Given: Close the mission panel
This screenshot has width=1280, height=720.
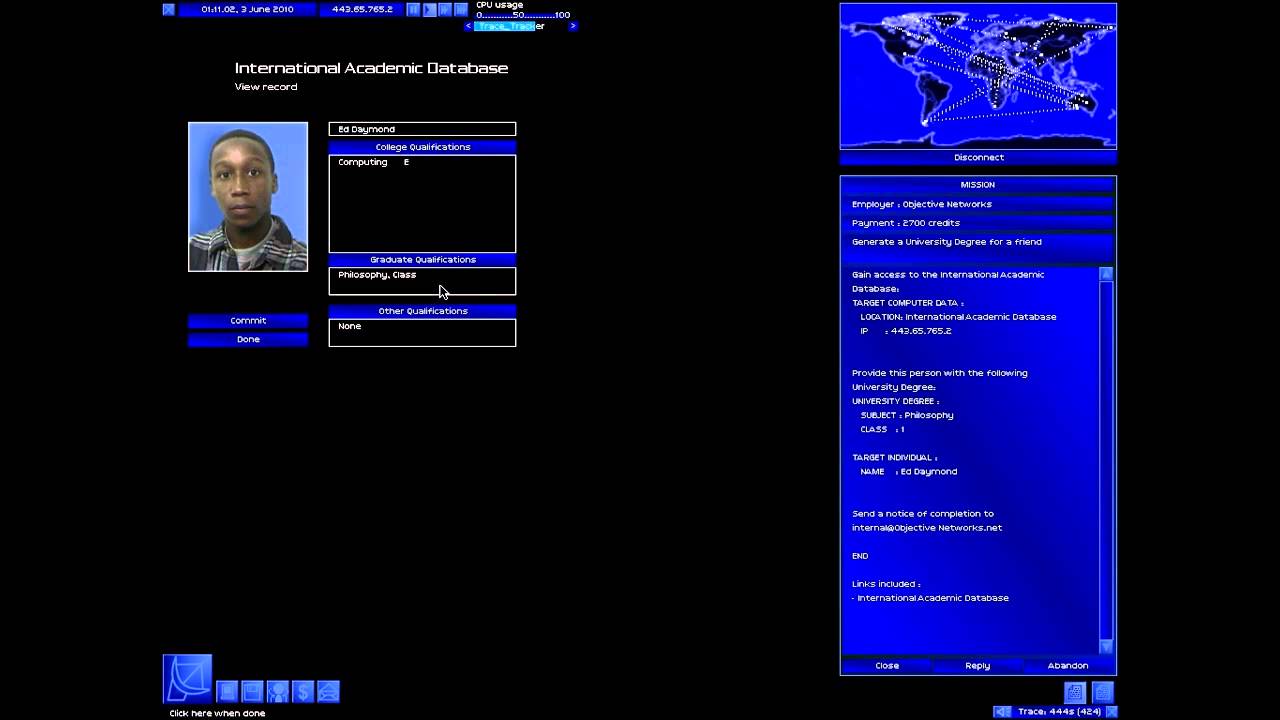Looking at the screenshot, I should tap(887, 666).
